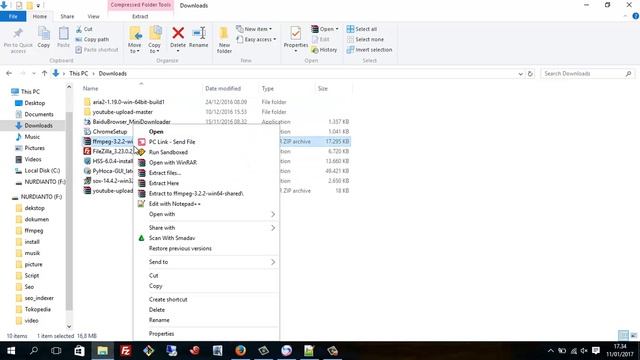Select the youtube-upload-master folder
The image size is (640, 360).
[x=122, y=112]
